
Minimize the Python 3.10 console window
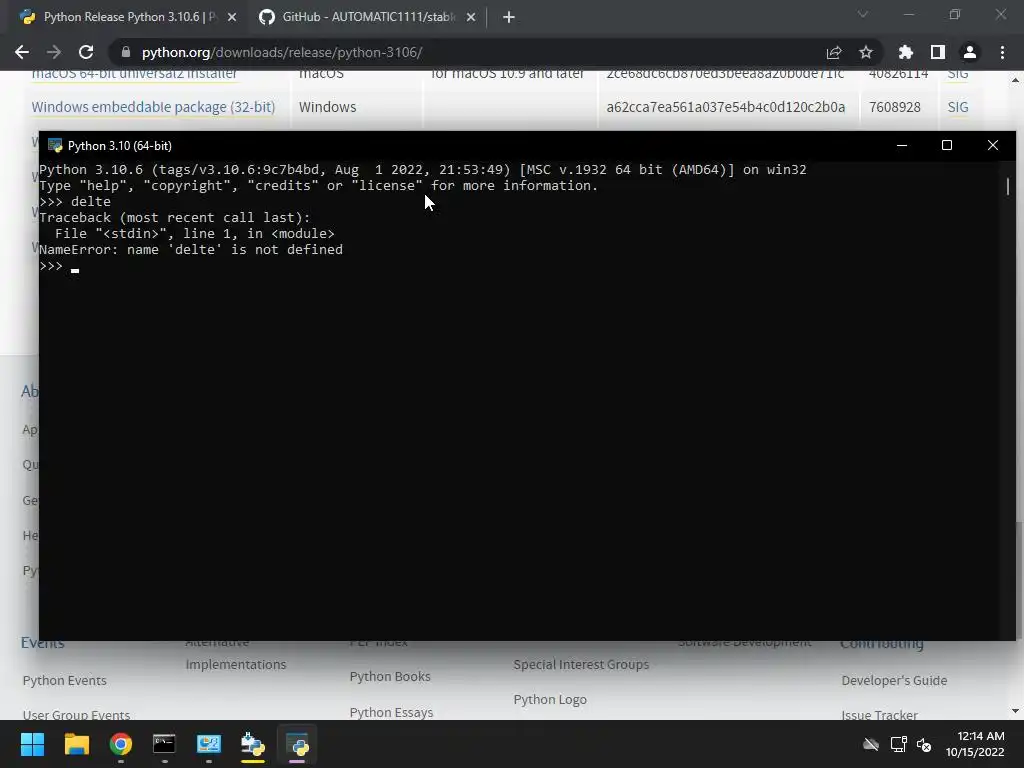(902, 145)
